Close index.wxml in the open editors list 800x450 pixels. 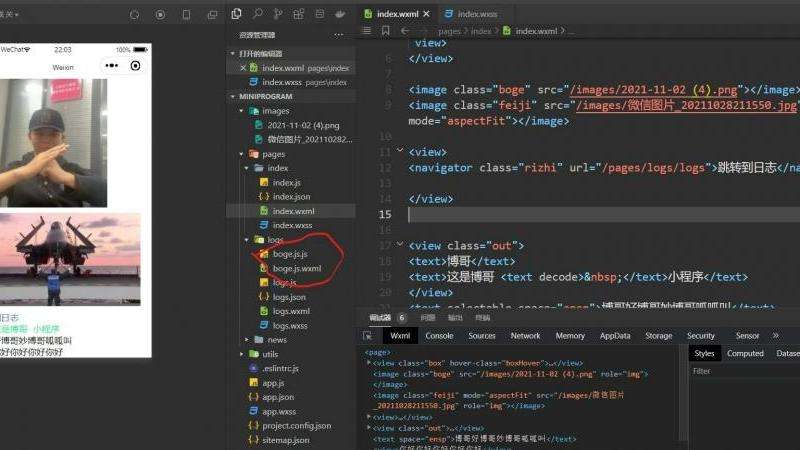coord(242,68)
